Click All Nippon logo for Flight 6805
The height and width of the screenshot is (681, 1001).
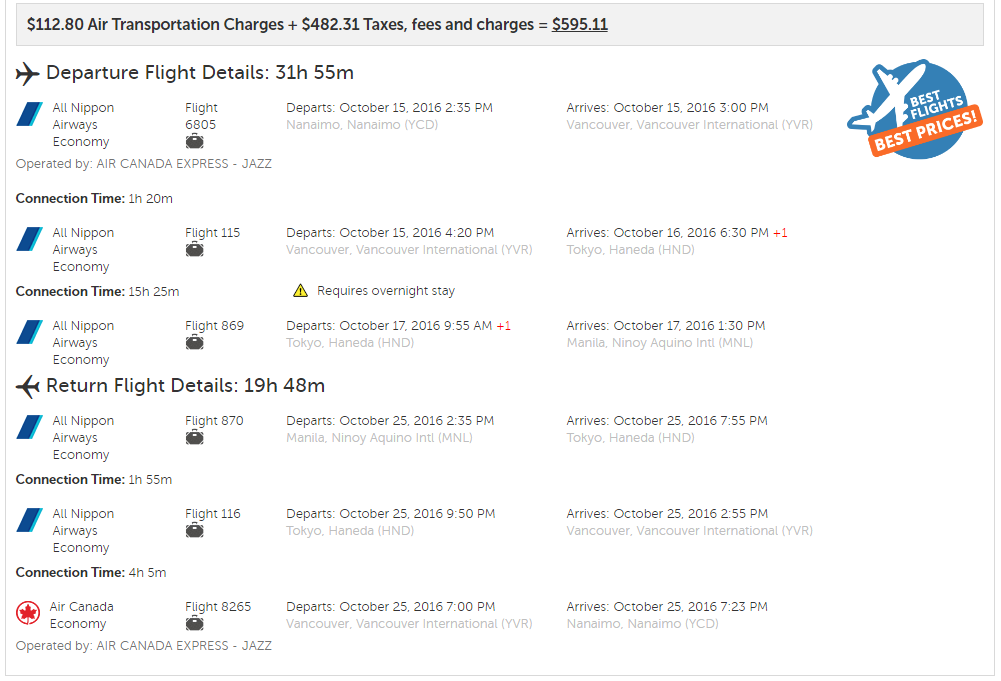coord(29,114)
